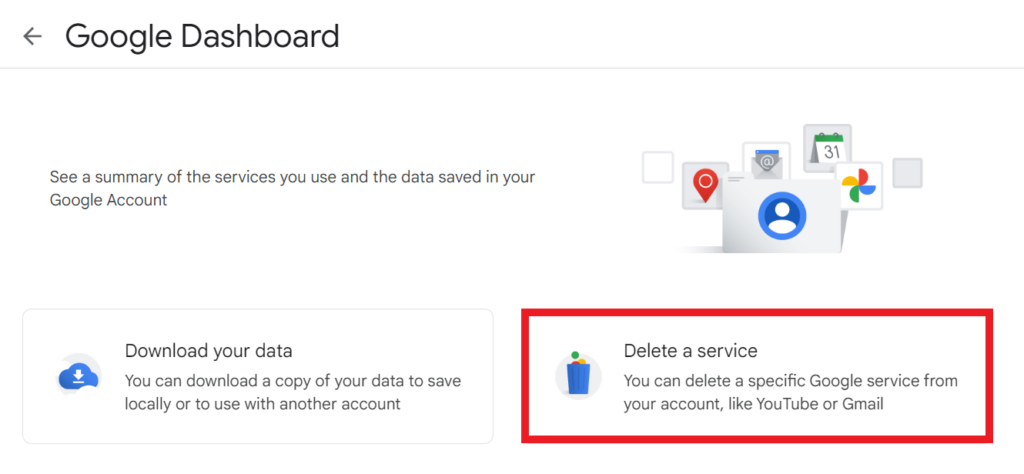Viewport: 1024px width, 474px height.
Task: Click the empty square left of Maps pin
Action: point(658,168)
